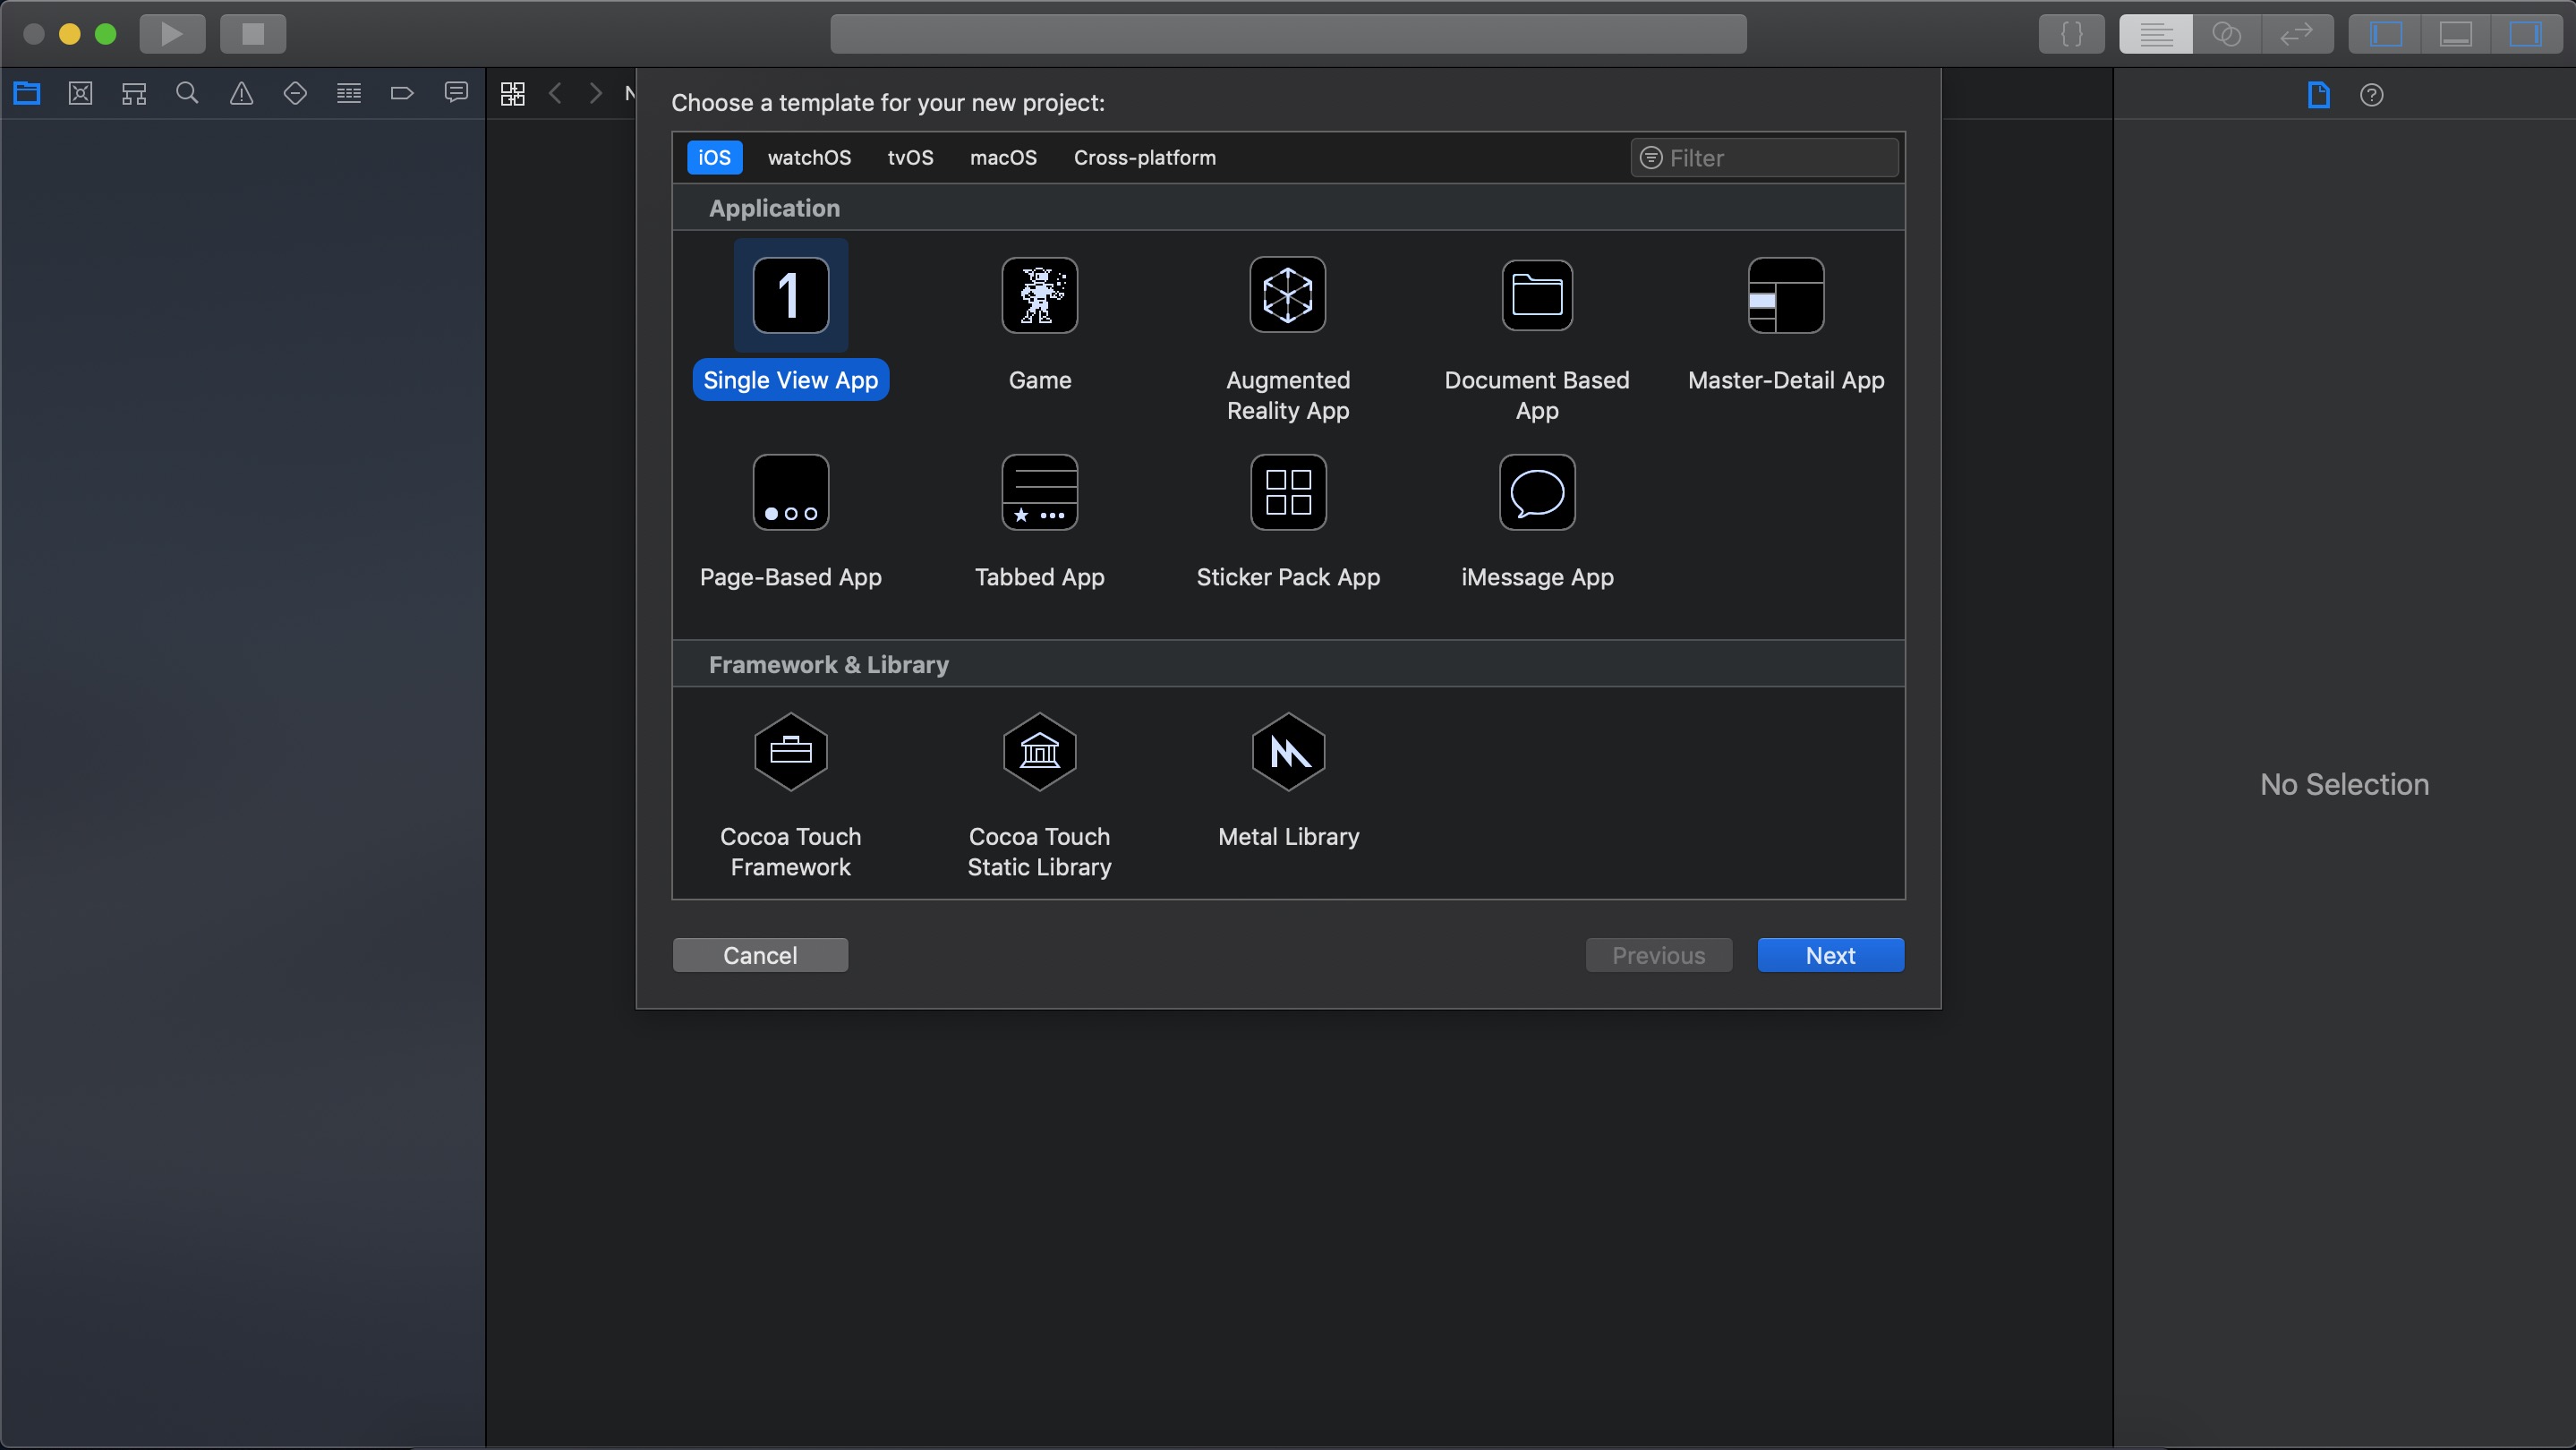The image size is (2576, 1450).
Task: Click the Run play button
Action: [172, 34]
